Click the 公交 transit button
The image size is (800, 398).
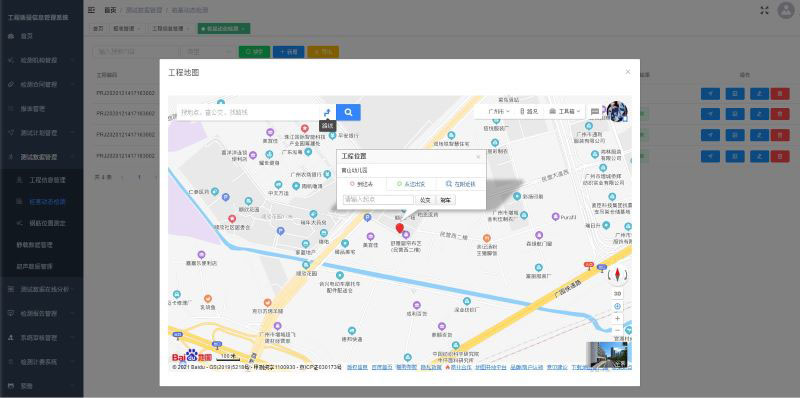pyautogui.click(x=425, y=200)
